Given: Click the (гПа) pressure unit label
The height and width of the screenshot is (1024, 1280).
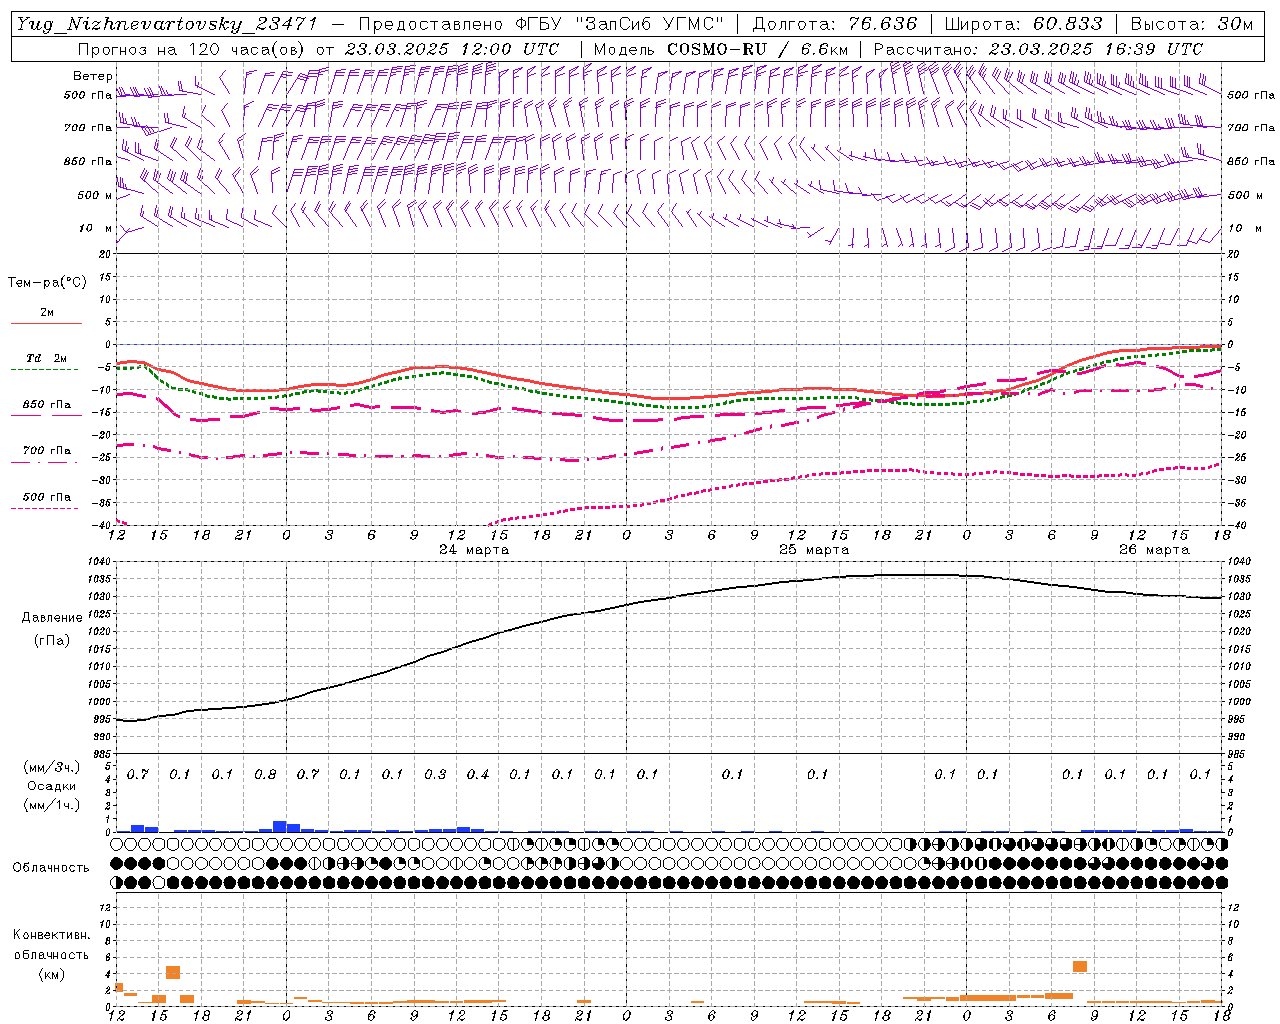Looking at the screenshot, I should click(x=52, y=641).
